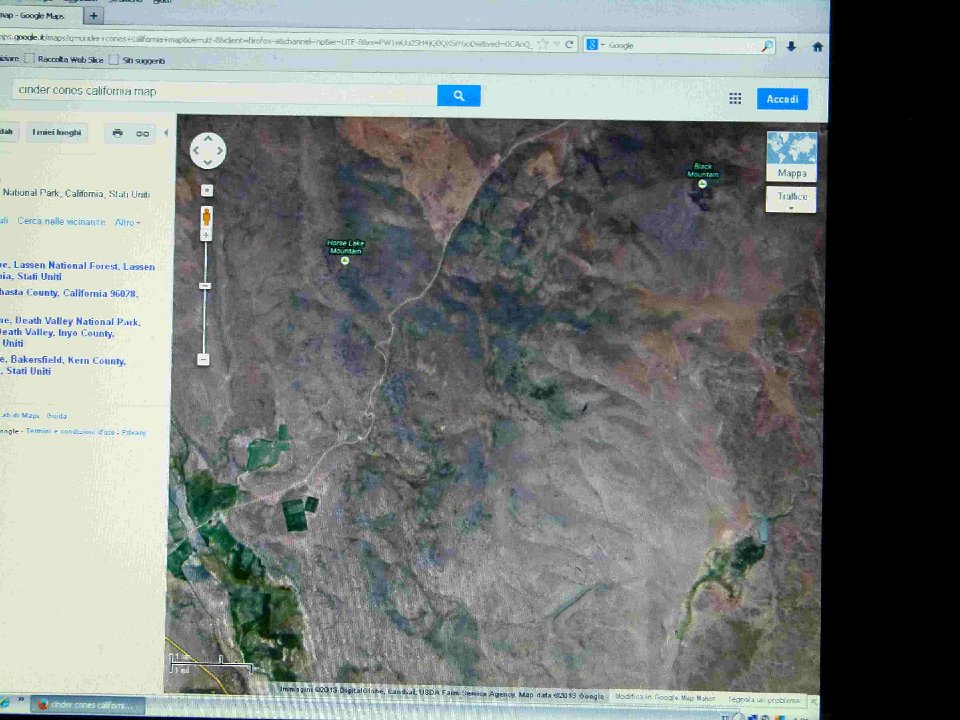Click the Termini e condizioni d'uso link

tap(70, 432)
